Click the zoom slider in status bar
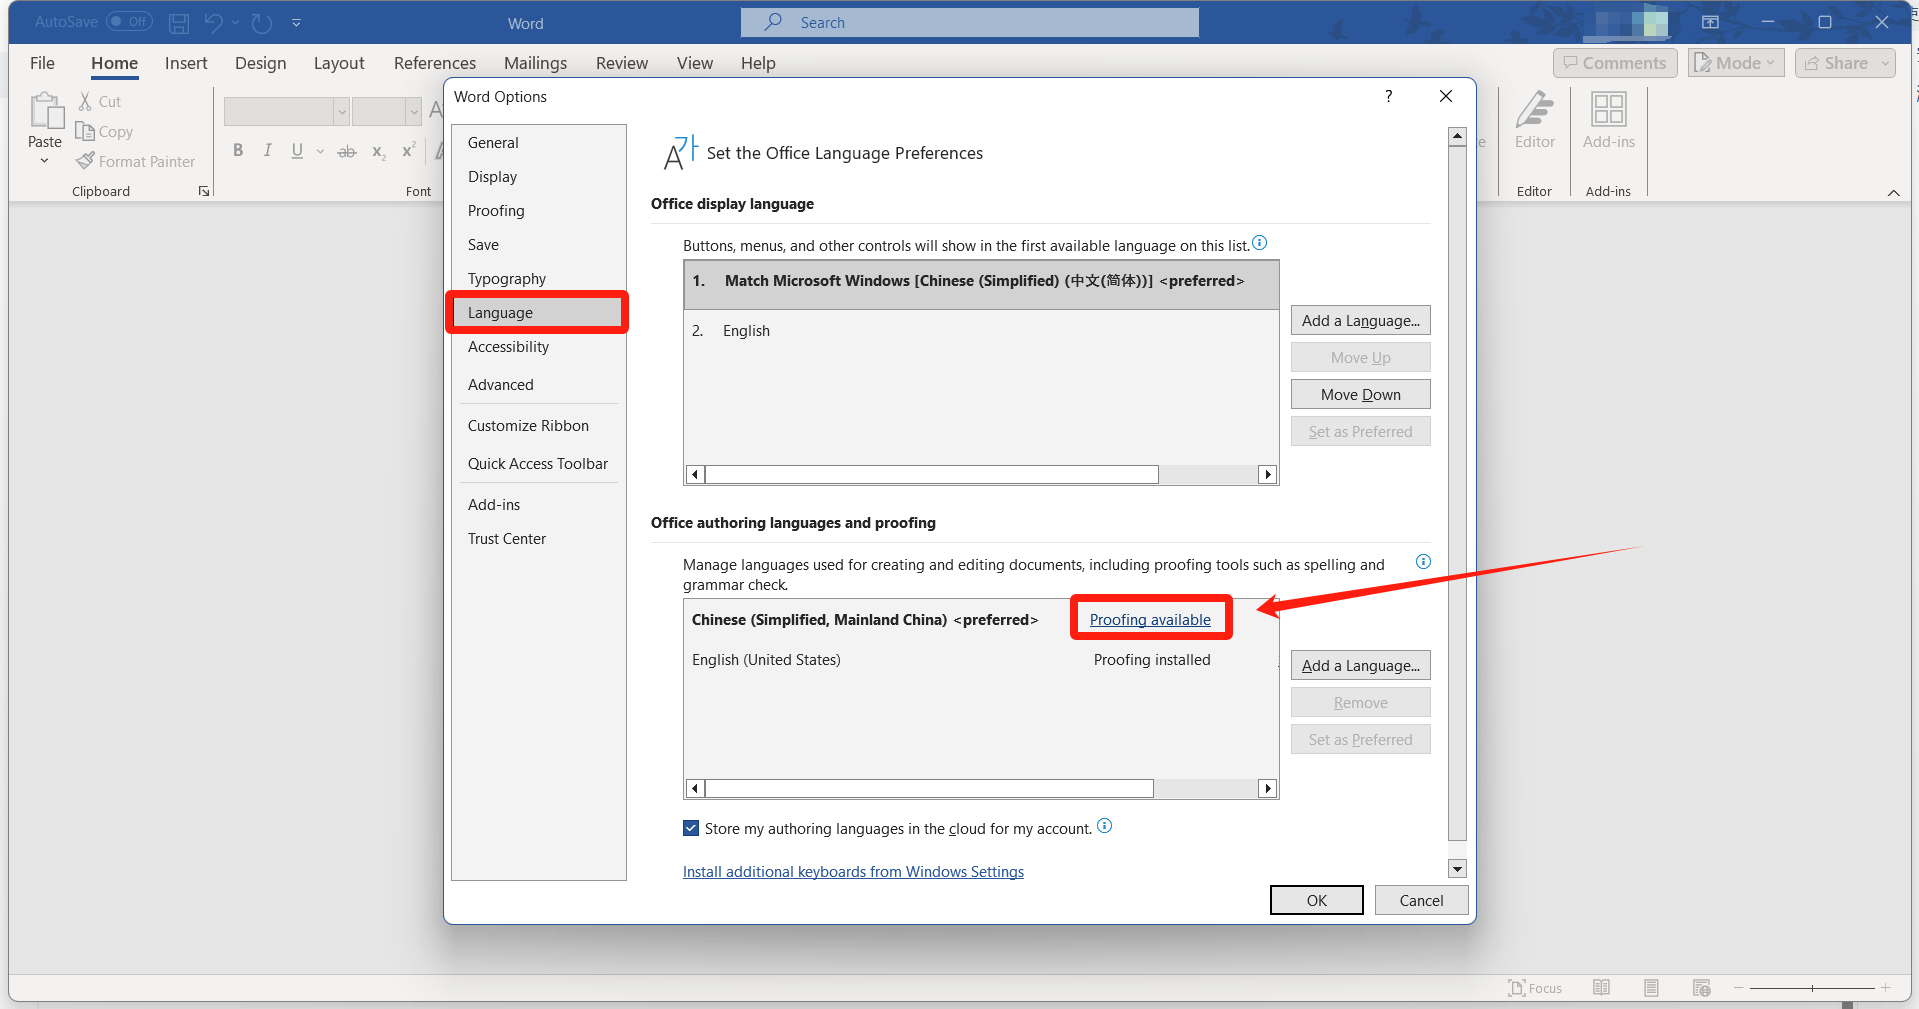 tap(1811, 988)
